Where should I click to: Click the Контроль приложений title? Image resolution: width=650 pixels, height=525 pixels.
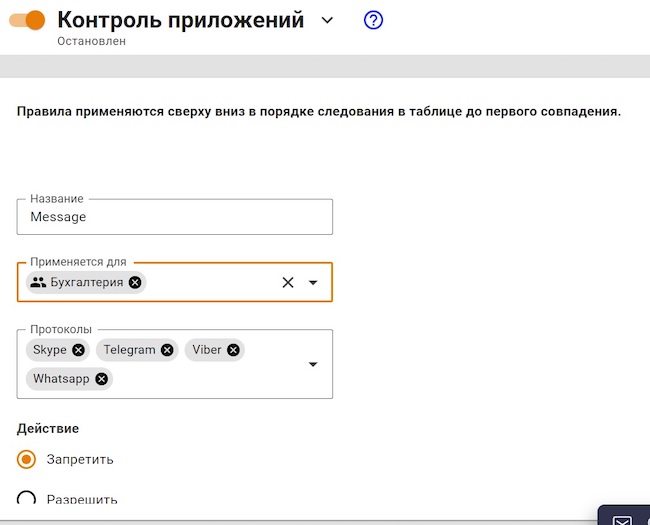181,20
